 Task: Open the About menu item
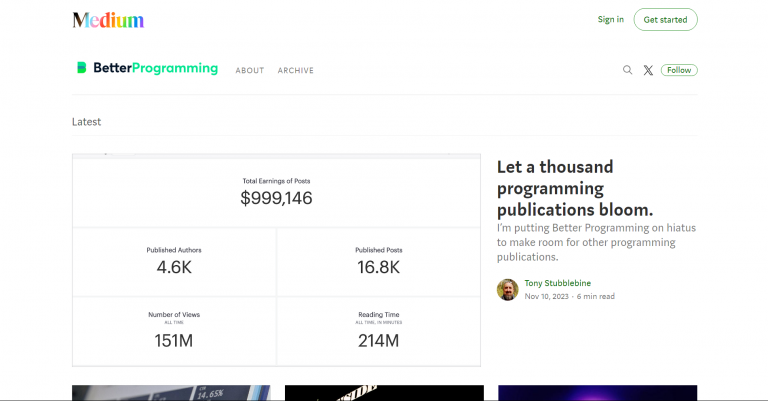(x=250, y=71)
